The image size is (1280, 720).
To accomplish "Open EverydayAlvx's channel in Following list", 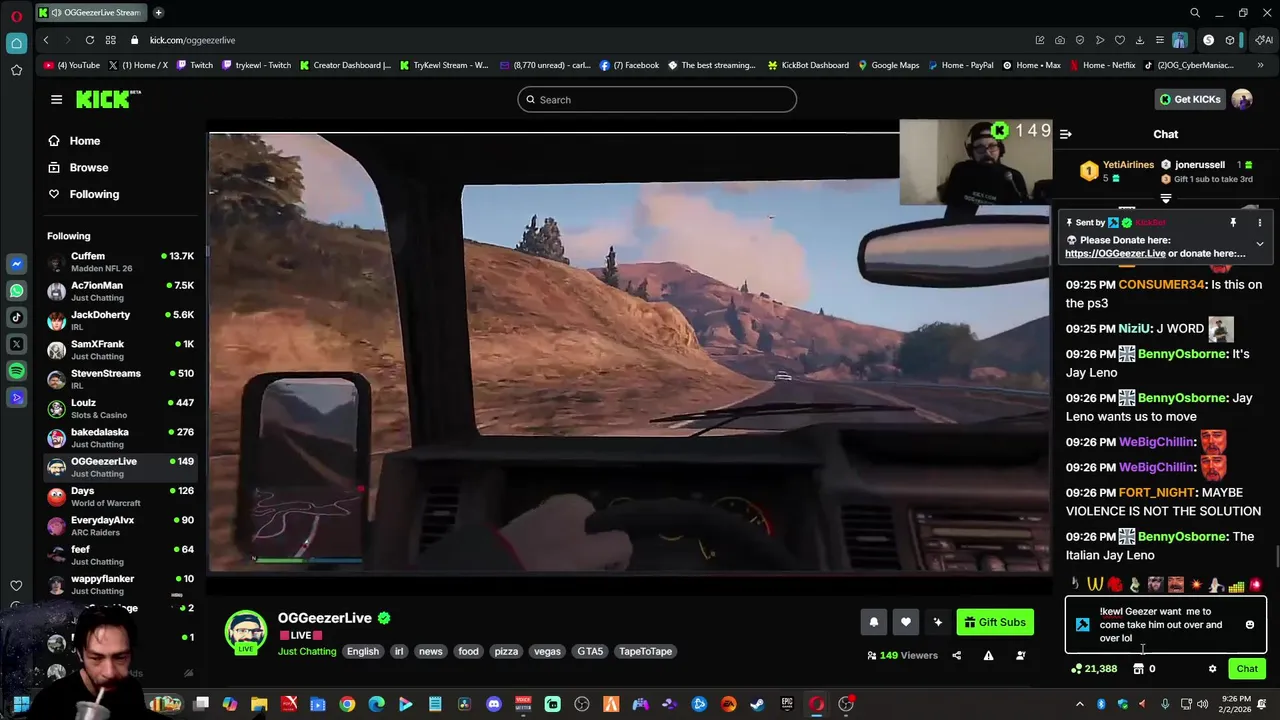I will pyautogui.click(x=120, y=526).
